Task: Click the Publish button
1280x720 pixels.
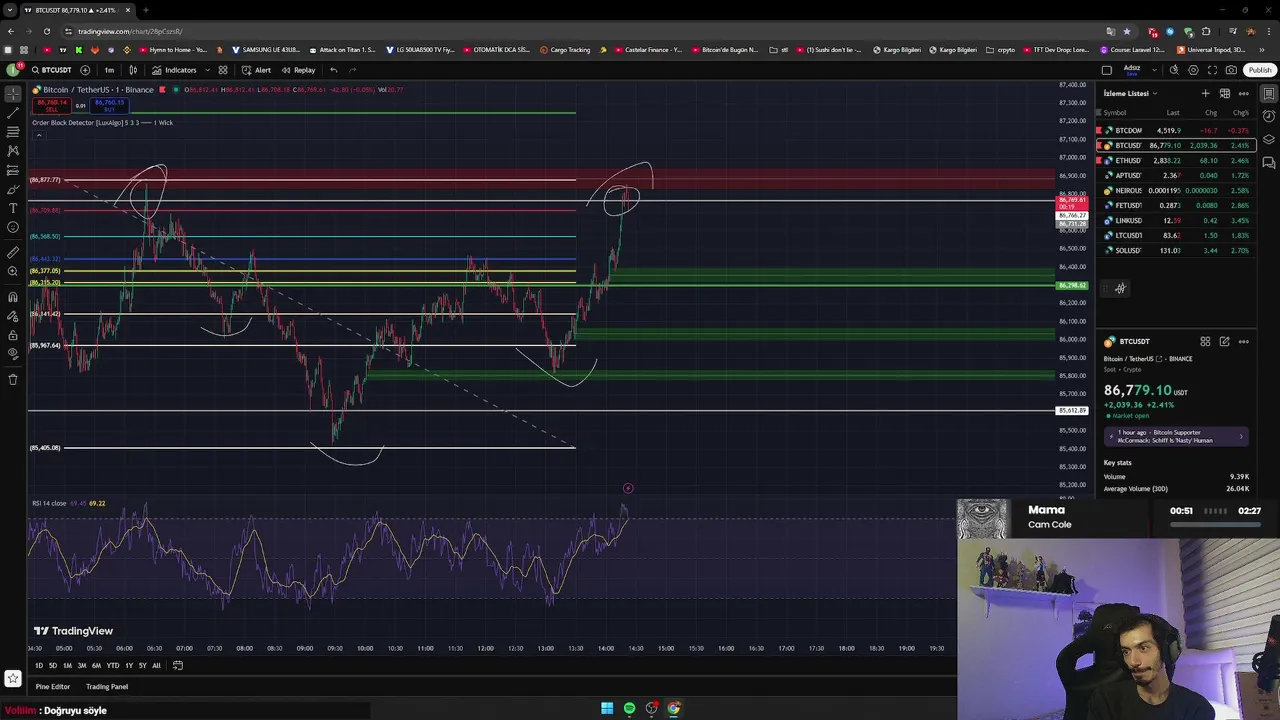Action: pyautogui.click(x=1260, y=70)
